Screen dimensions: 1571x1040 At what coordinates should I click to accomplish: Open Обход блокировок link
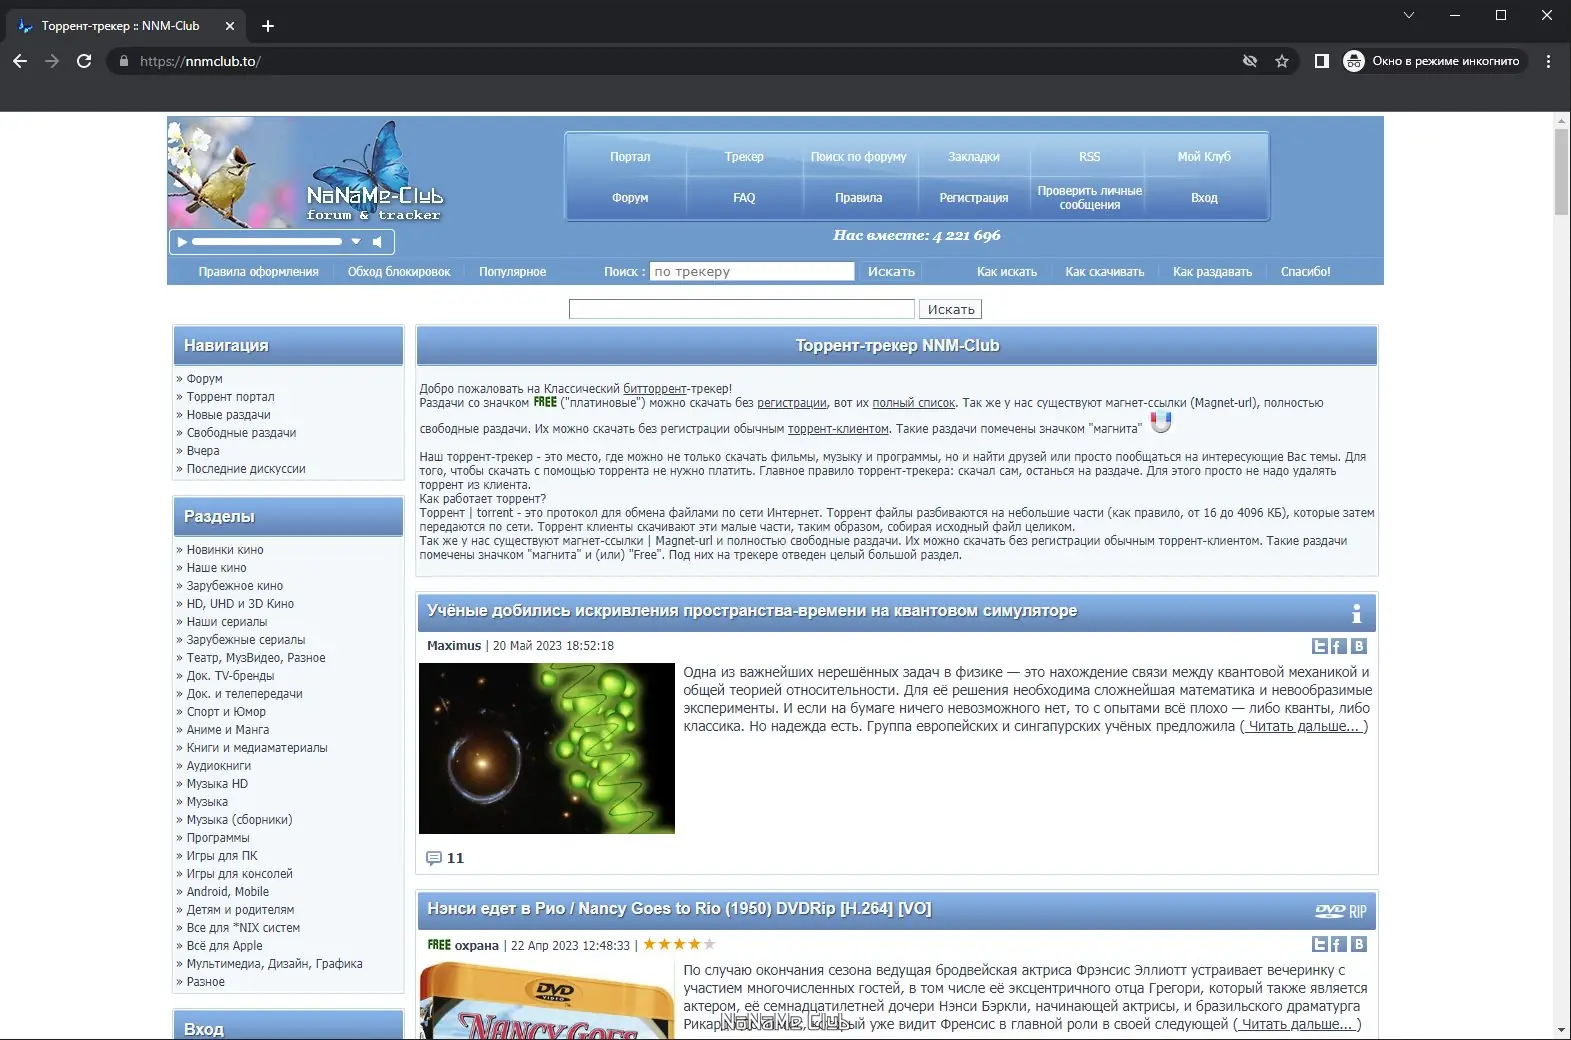point(399,272)
